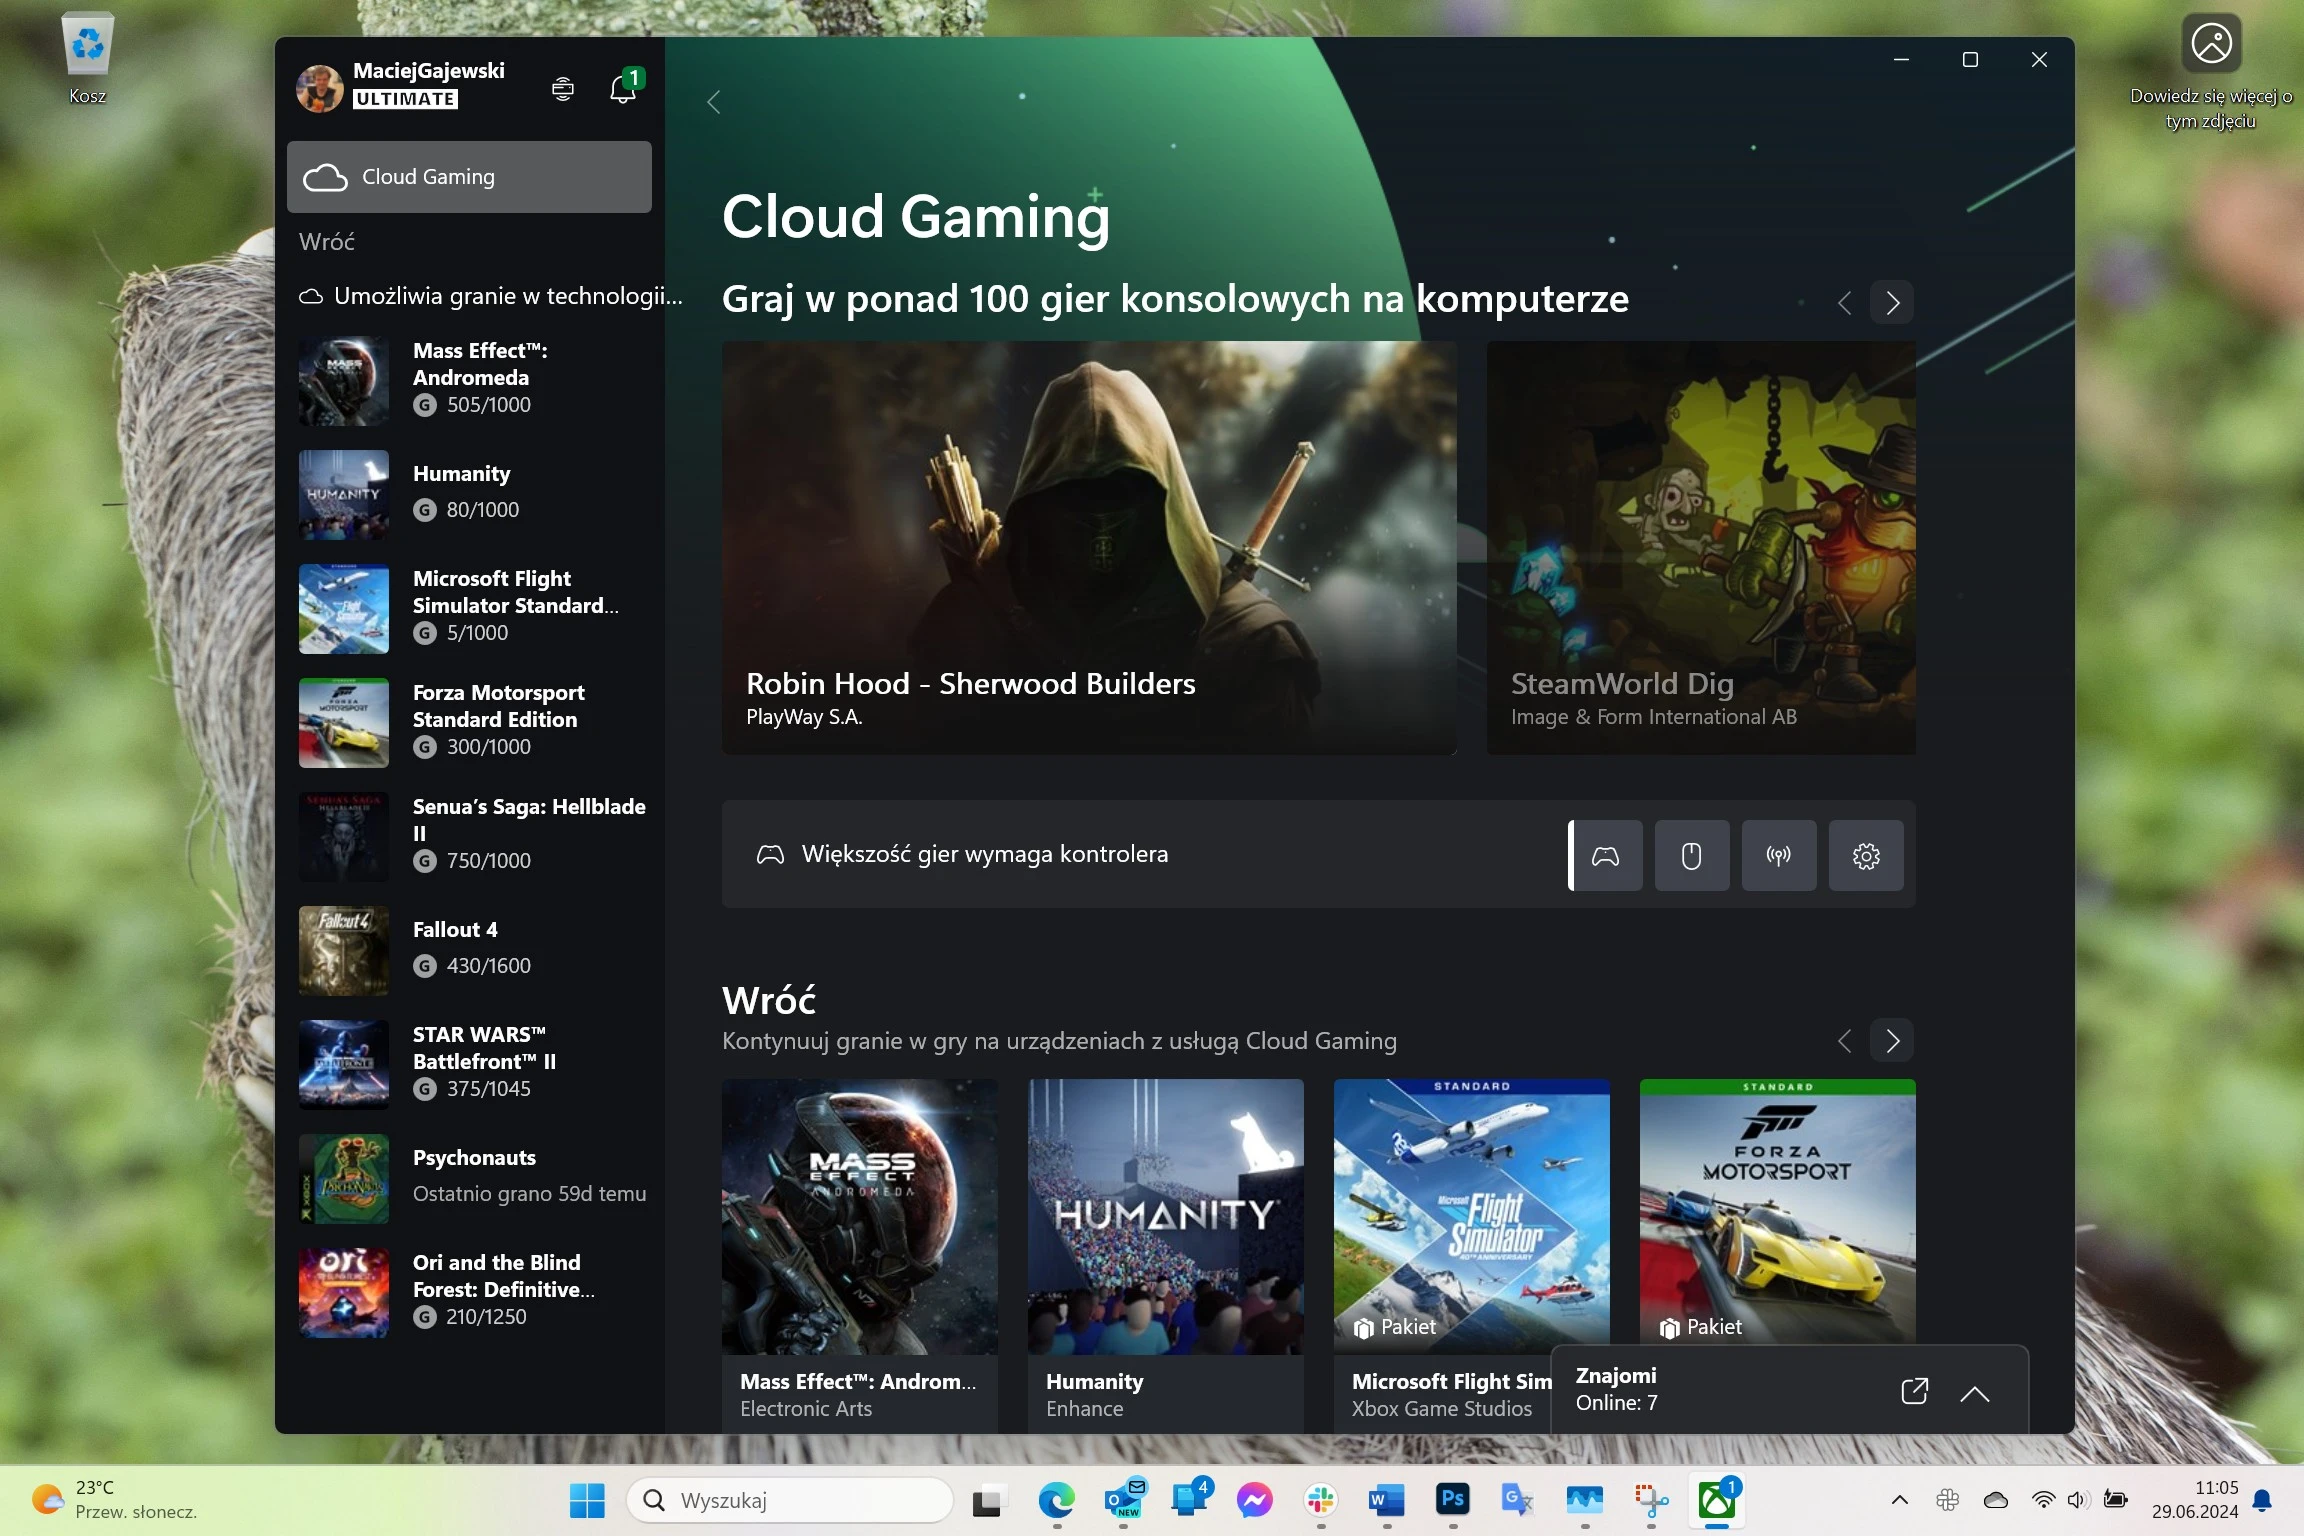The image size is (2304, 1536).
Task: Open the Windows Start menu
Action: coord(587,1500)
